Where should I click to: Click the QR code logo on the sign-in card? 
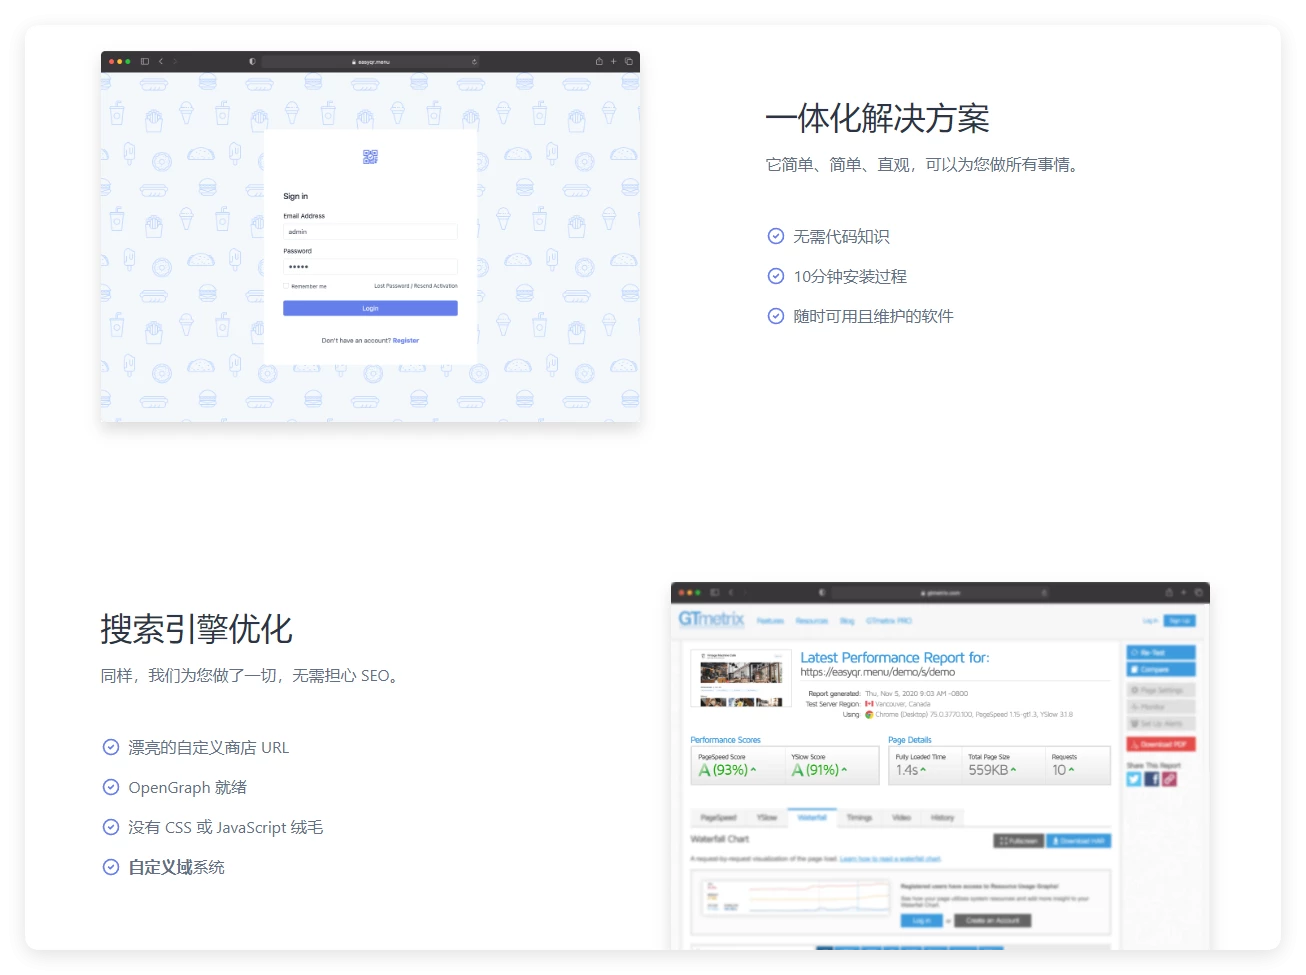tap(370, 157)
